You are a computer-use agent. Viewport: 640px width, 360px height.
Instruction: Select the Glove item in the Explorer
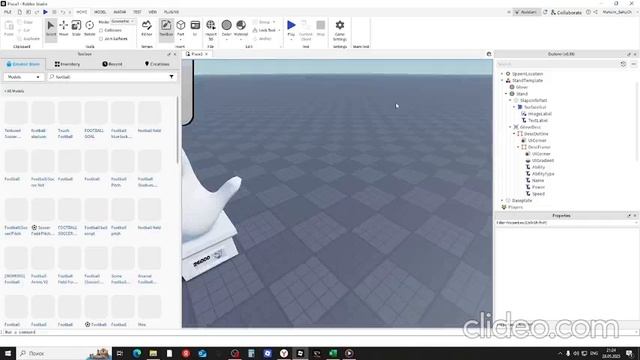pyautogui.click(x=522, y=87)
